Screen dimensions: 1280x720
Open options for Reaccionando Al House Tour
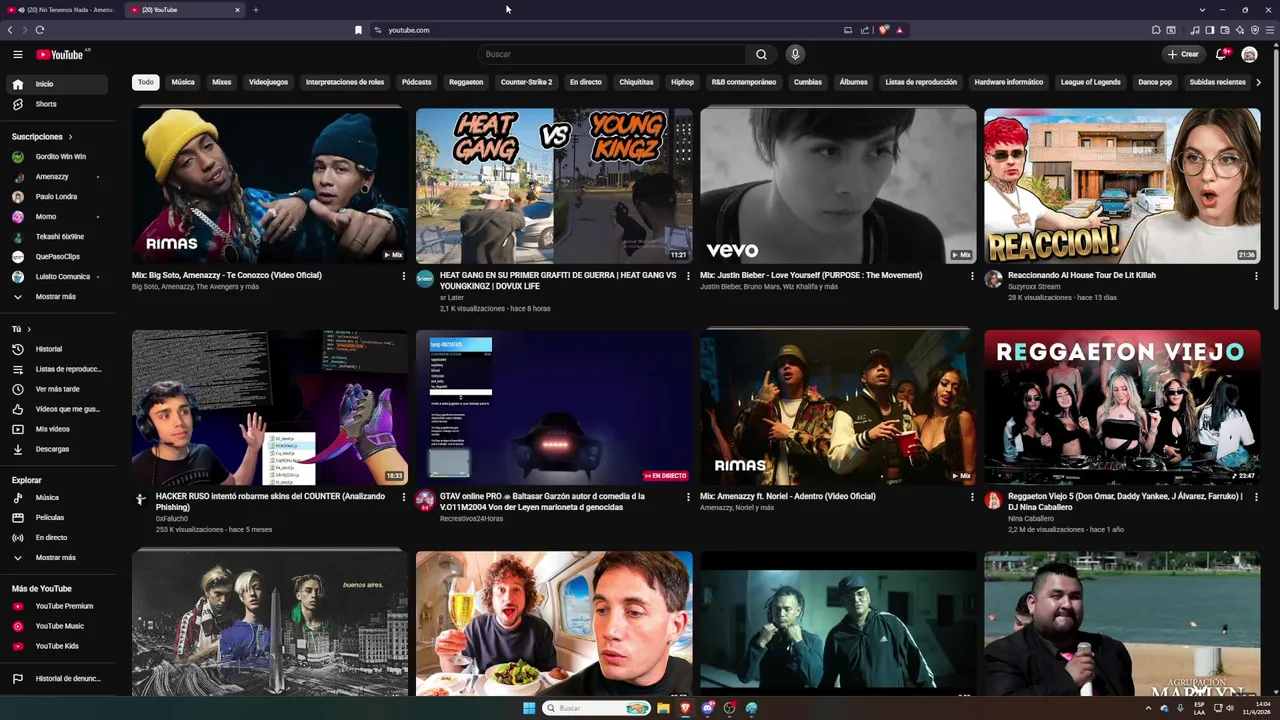(1256, 276)
